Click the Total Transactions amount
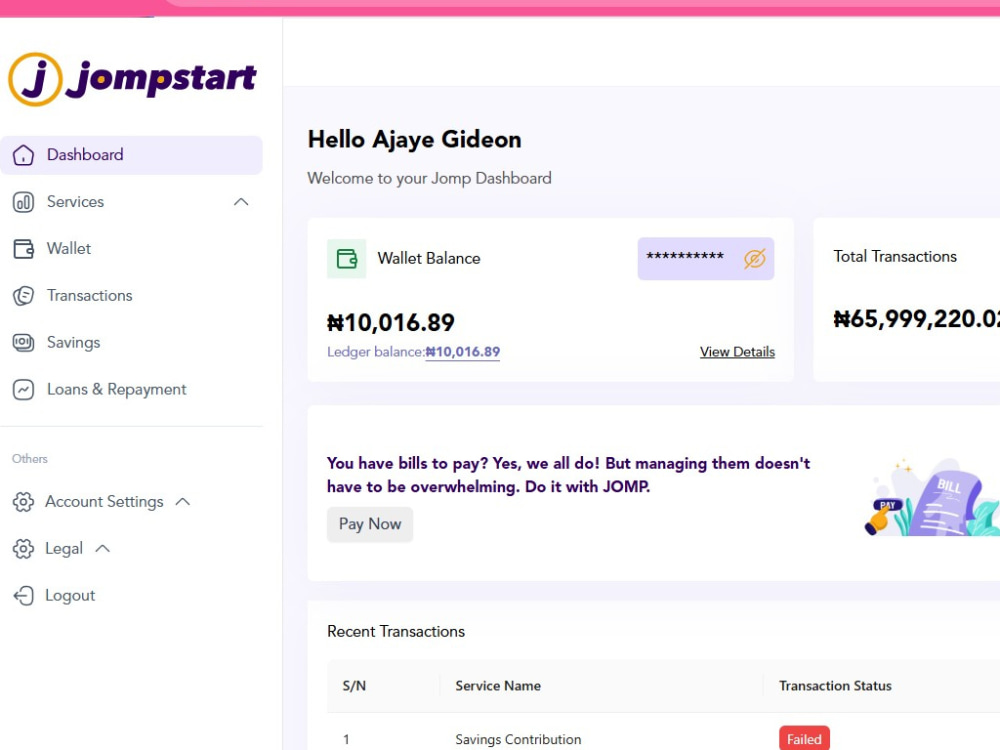Image resolution: width=1000 pixels, height=750 pixels. tap(916, 319)
